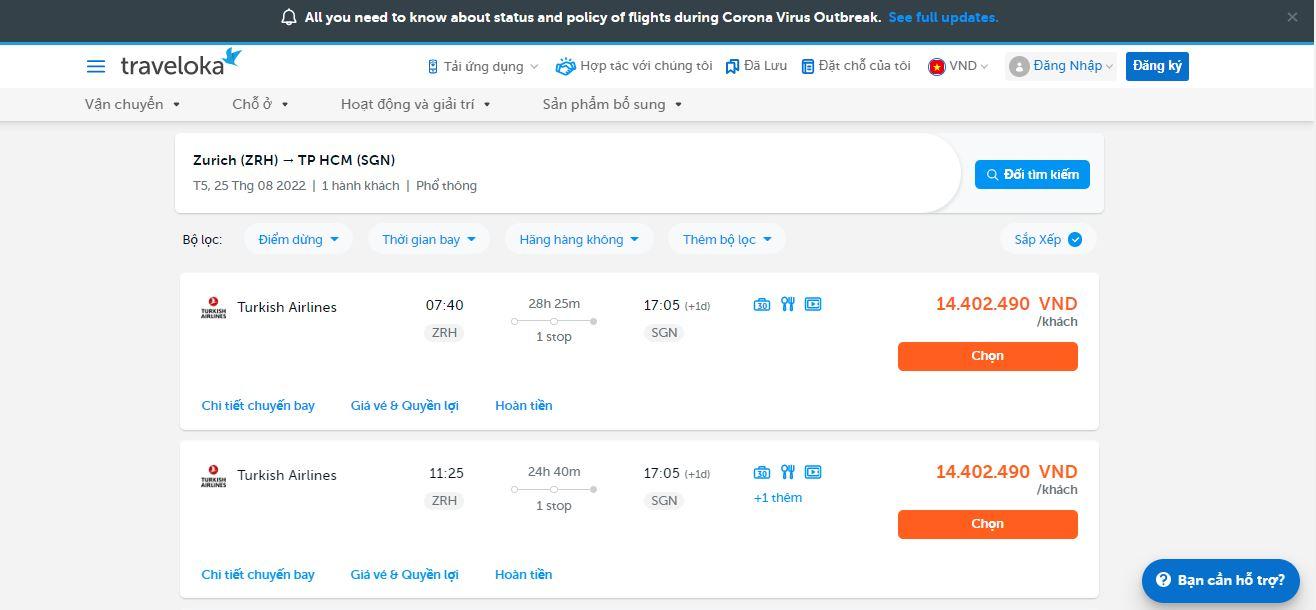Click Bạn cần hỗ trợ help bubble
1316x610 pixels.
click(x=1220, y=580)
